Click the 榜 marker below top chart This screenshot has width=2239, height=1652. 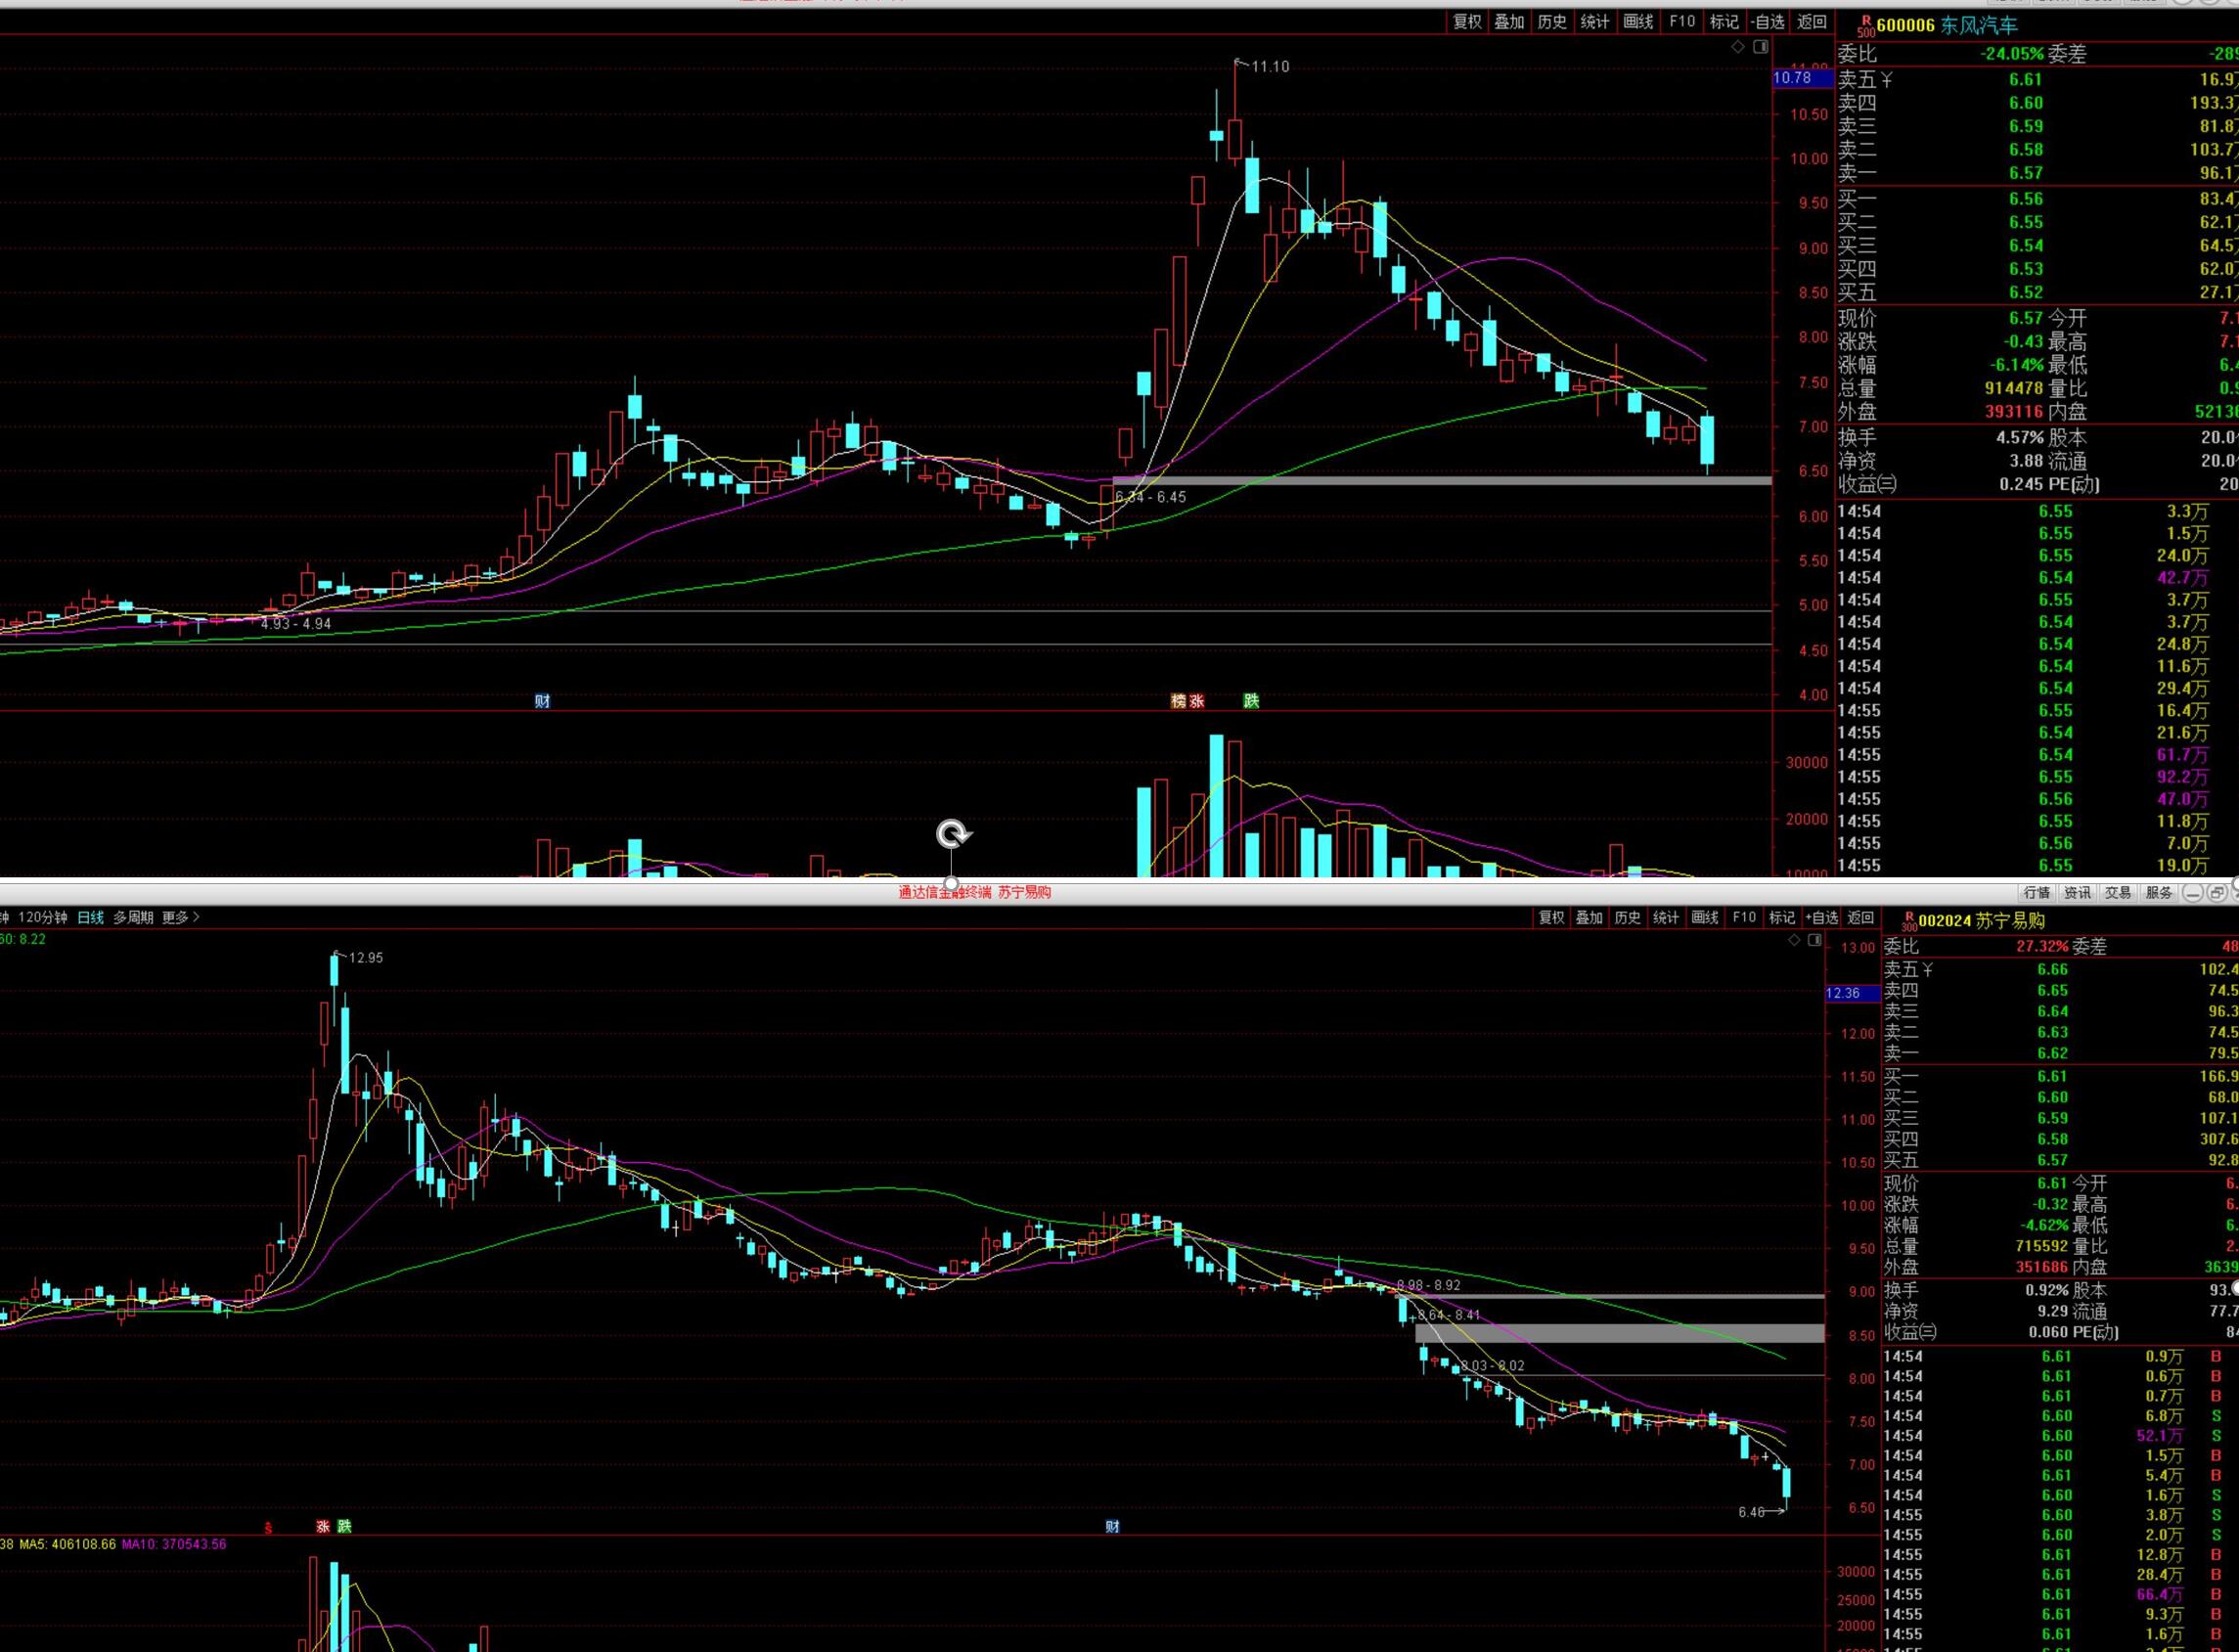[x=1178, y=701]
